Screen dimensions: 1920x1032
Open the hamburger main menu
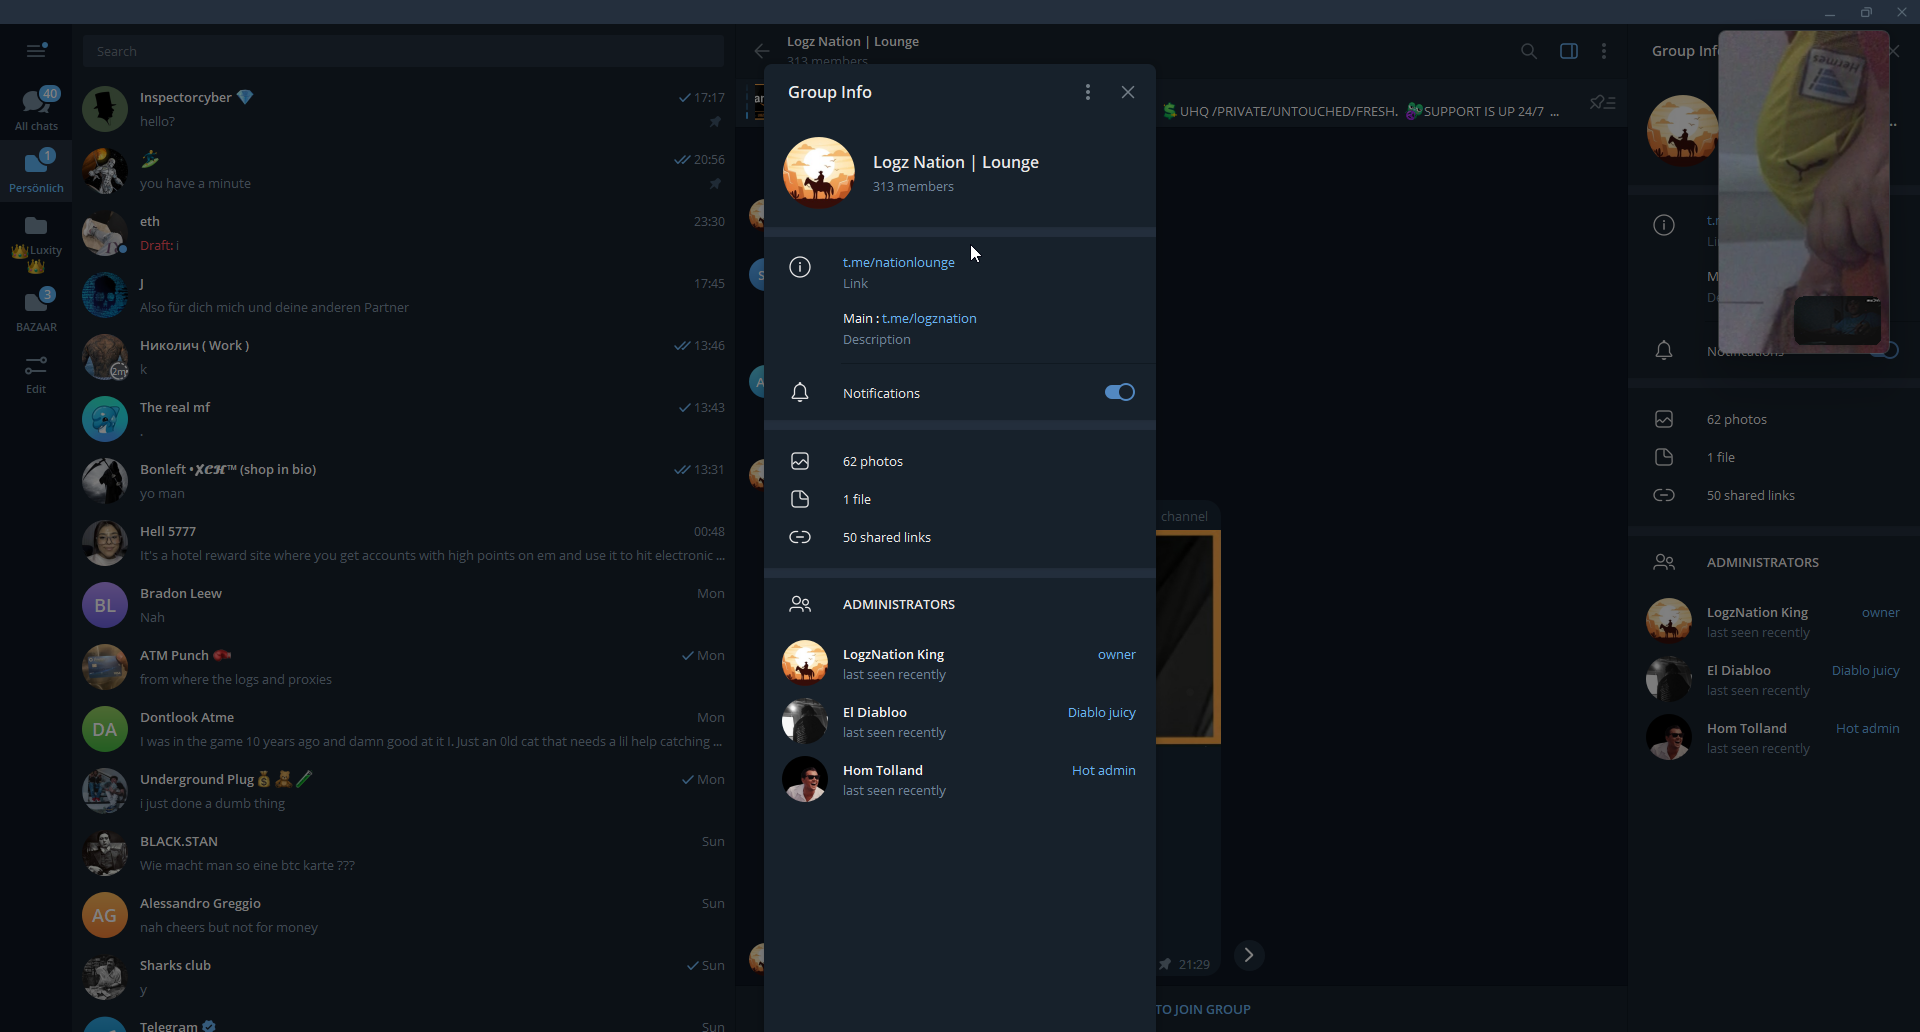pyautogui.click(x=36, y=50)
